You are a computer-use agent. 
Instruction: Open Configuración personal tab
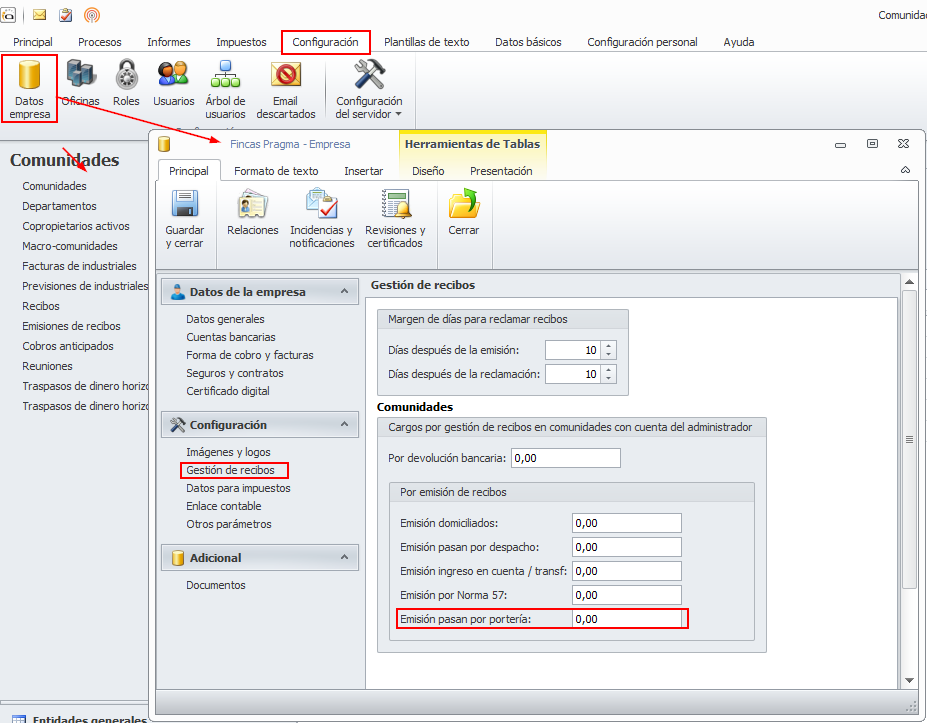642,42
